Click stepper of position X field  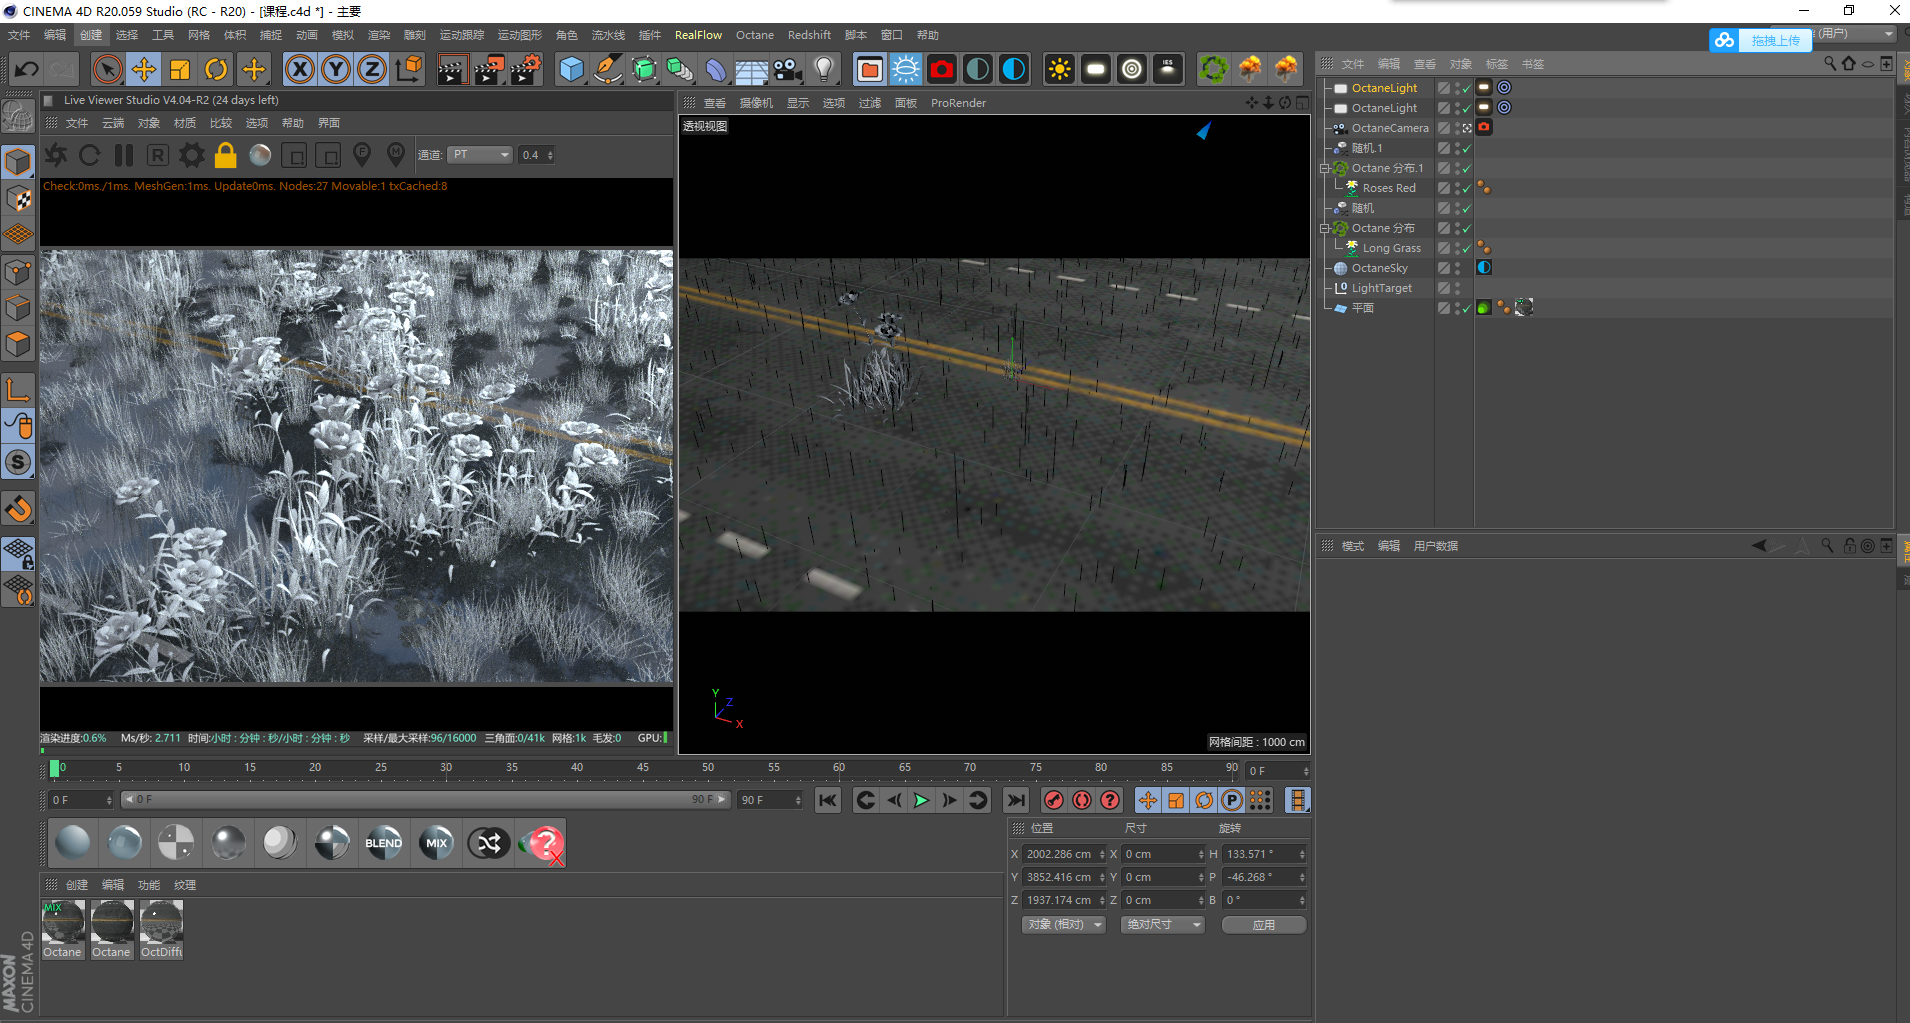1102,855
